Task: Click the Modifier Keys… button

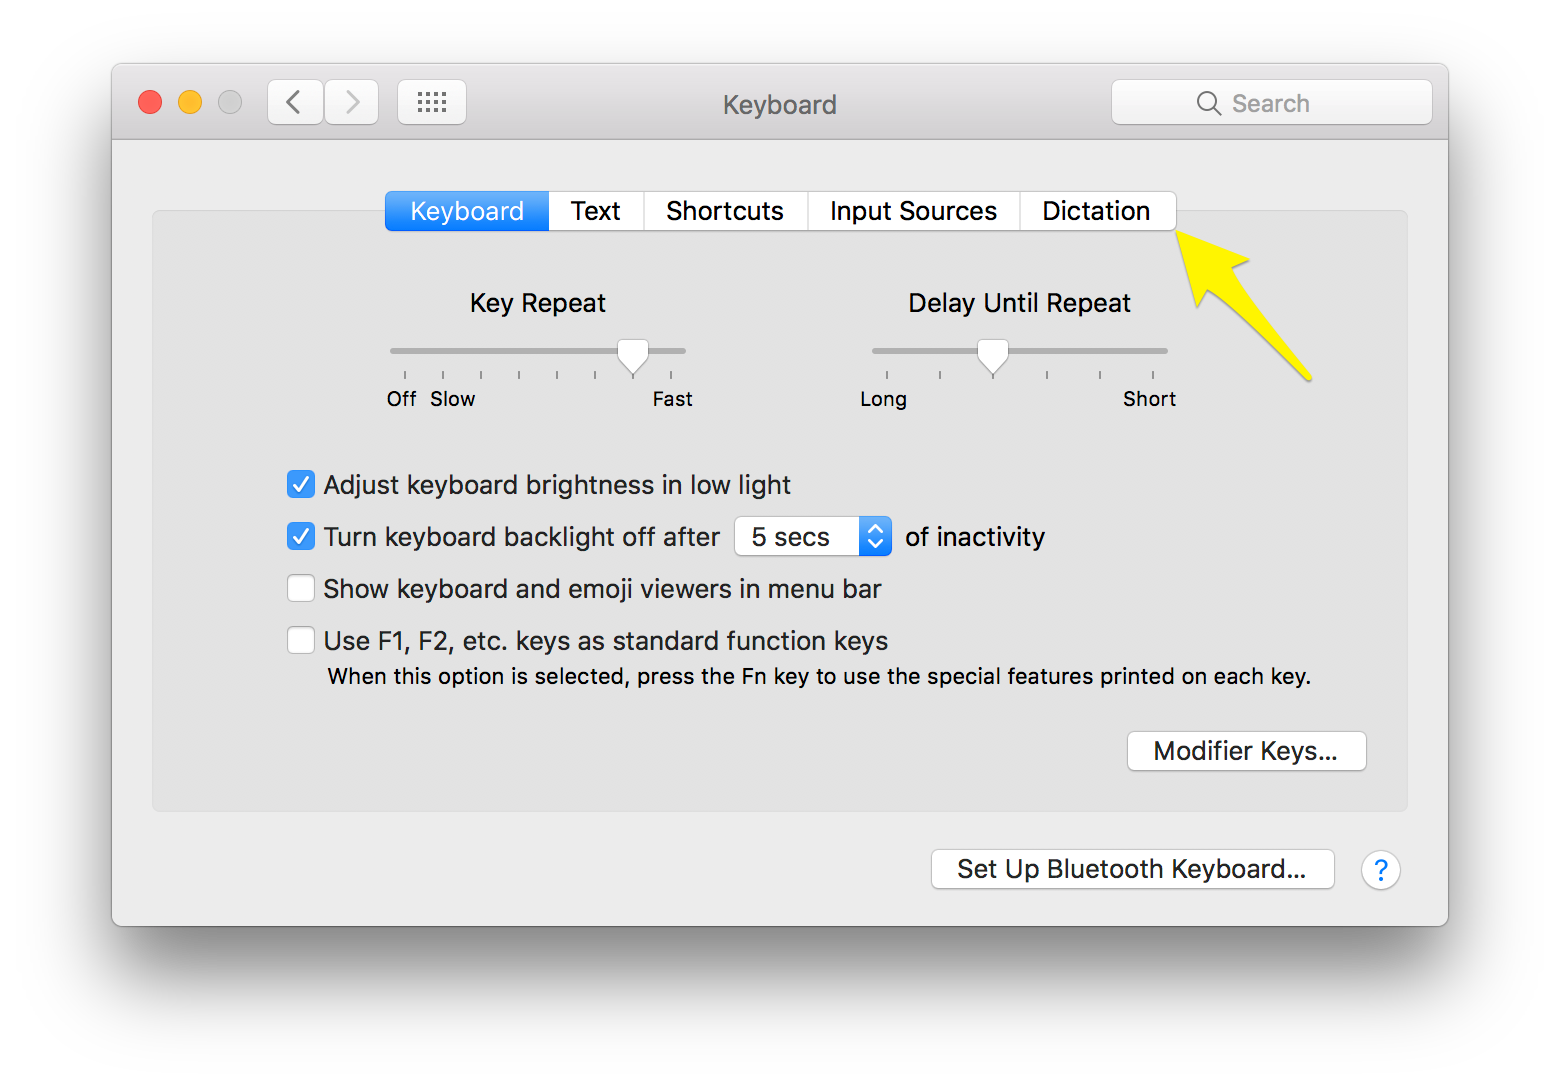Action: coord(1246,751)
